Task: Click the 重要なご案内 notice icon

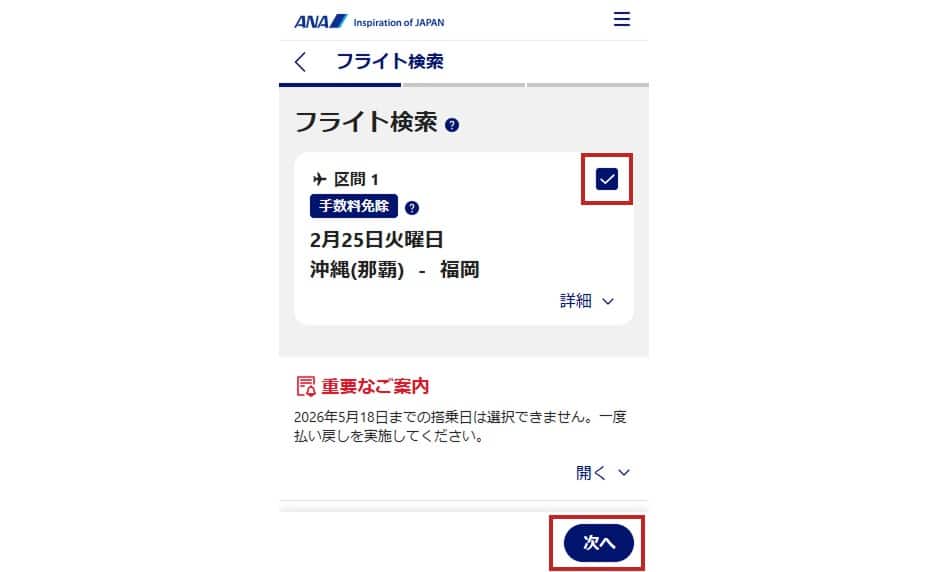Action: click(306, 386)
